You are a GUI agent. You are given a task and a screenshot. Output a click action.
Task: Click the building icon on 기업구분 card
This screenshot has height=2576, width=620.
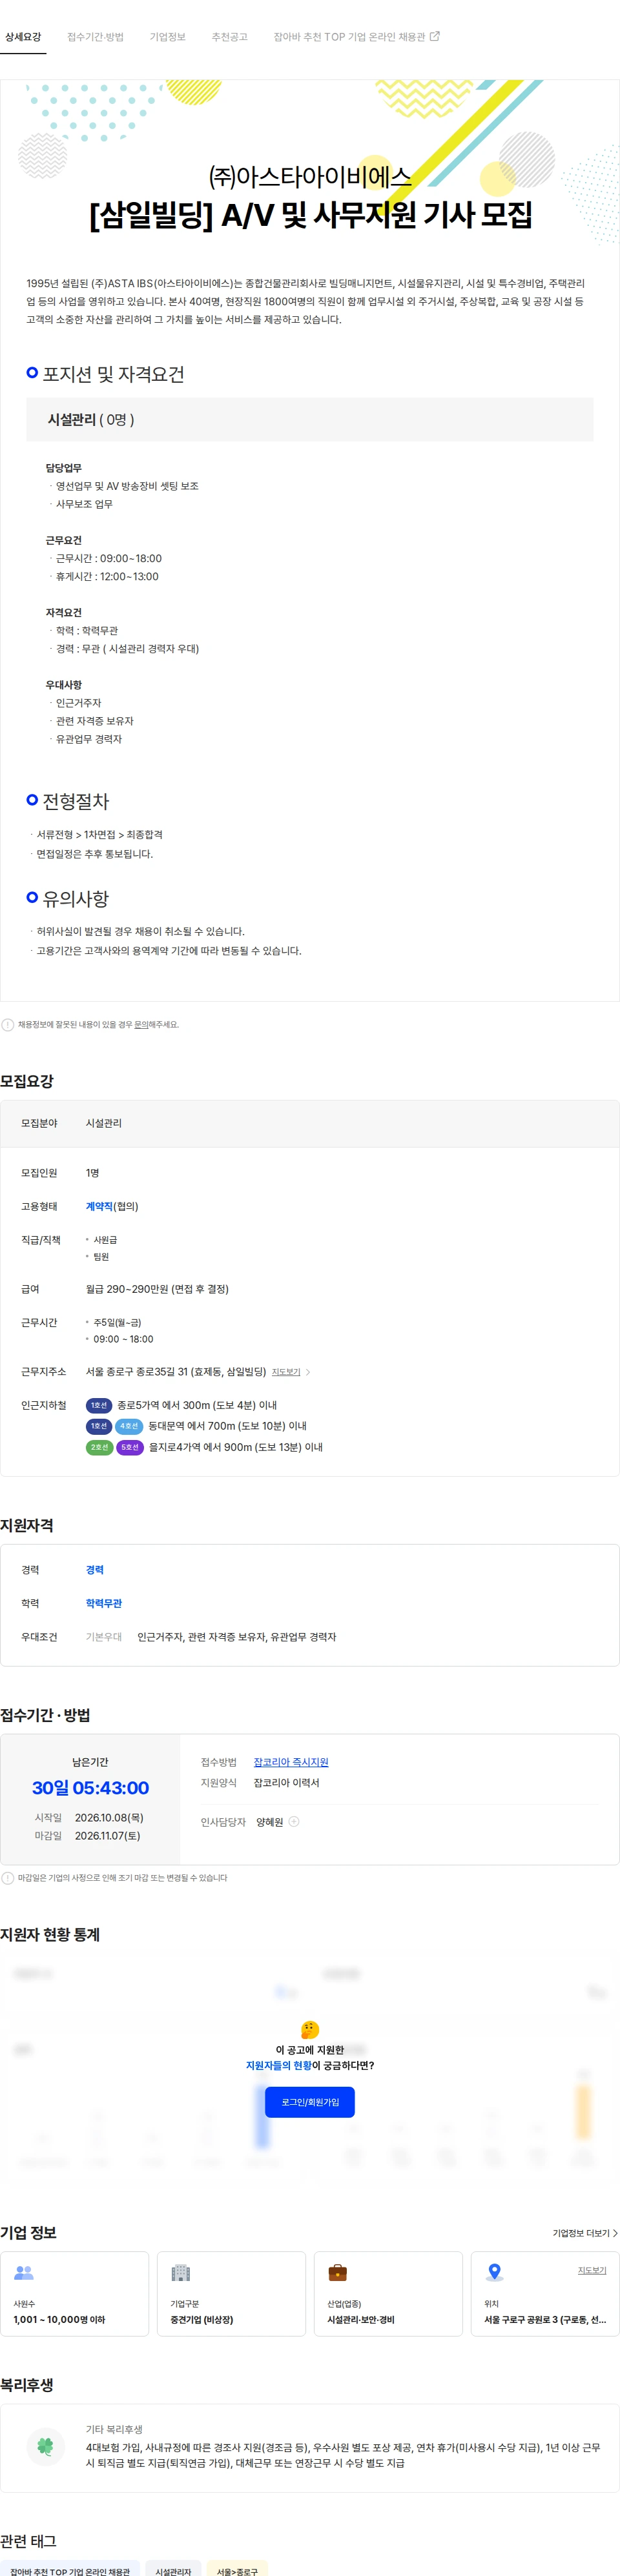(x=181, y=2273)
